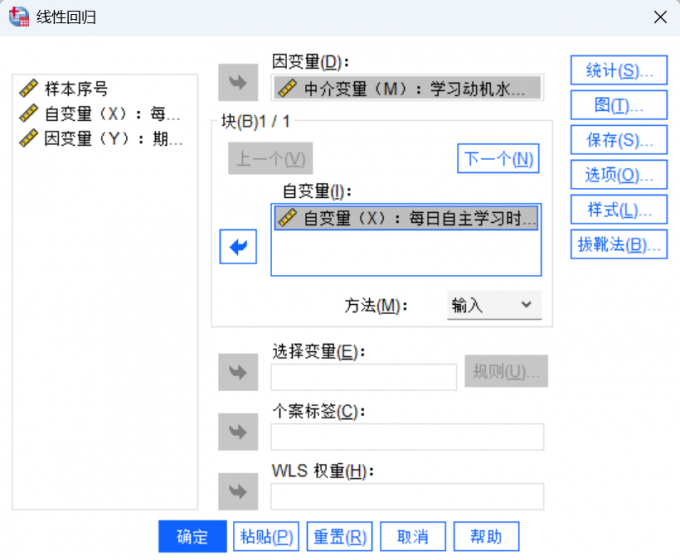680x560 pixels.
Task: Click the ruler icon in the 因变量(D) box
Action: point(287,88)
